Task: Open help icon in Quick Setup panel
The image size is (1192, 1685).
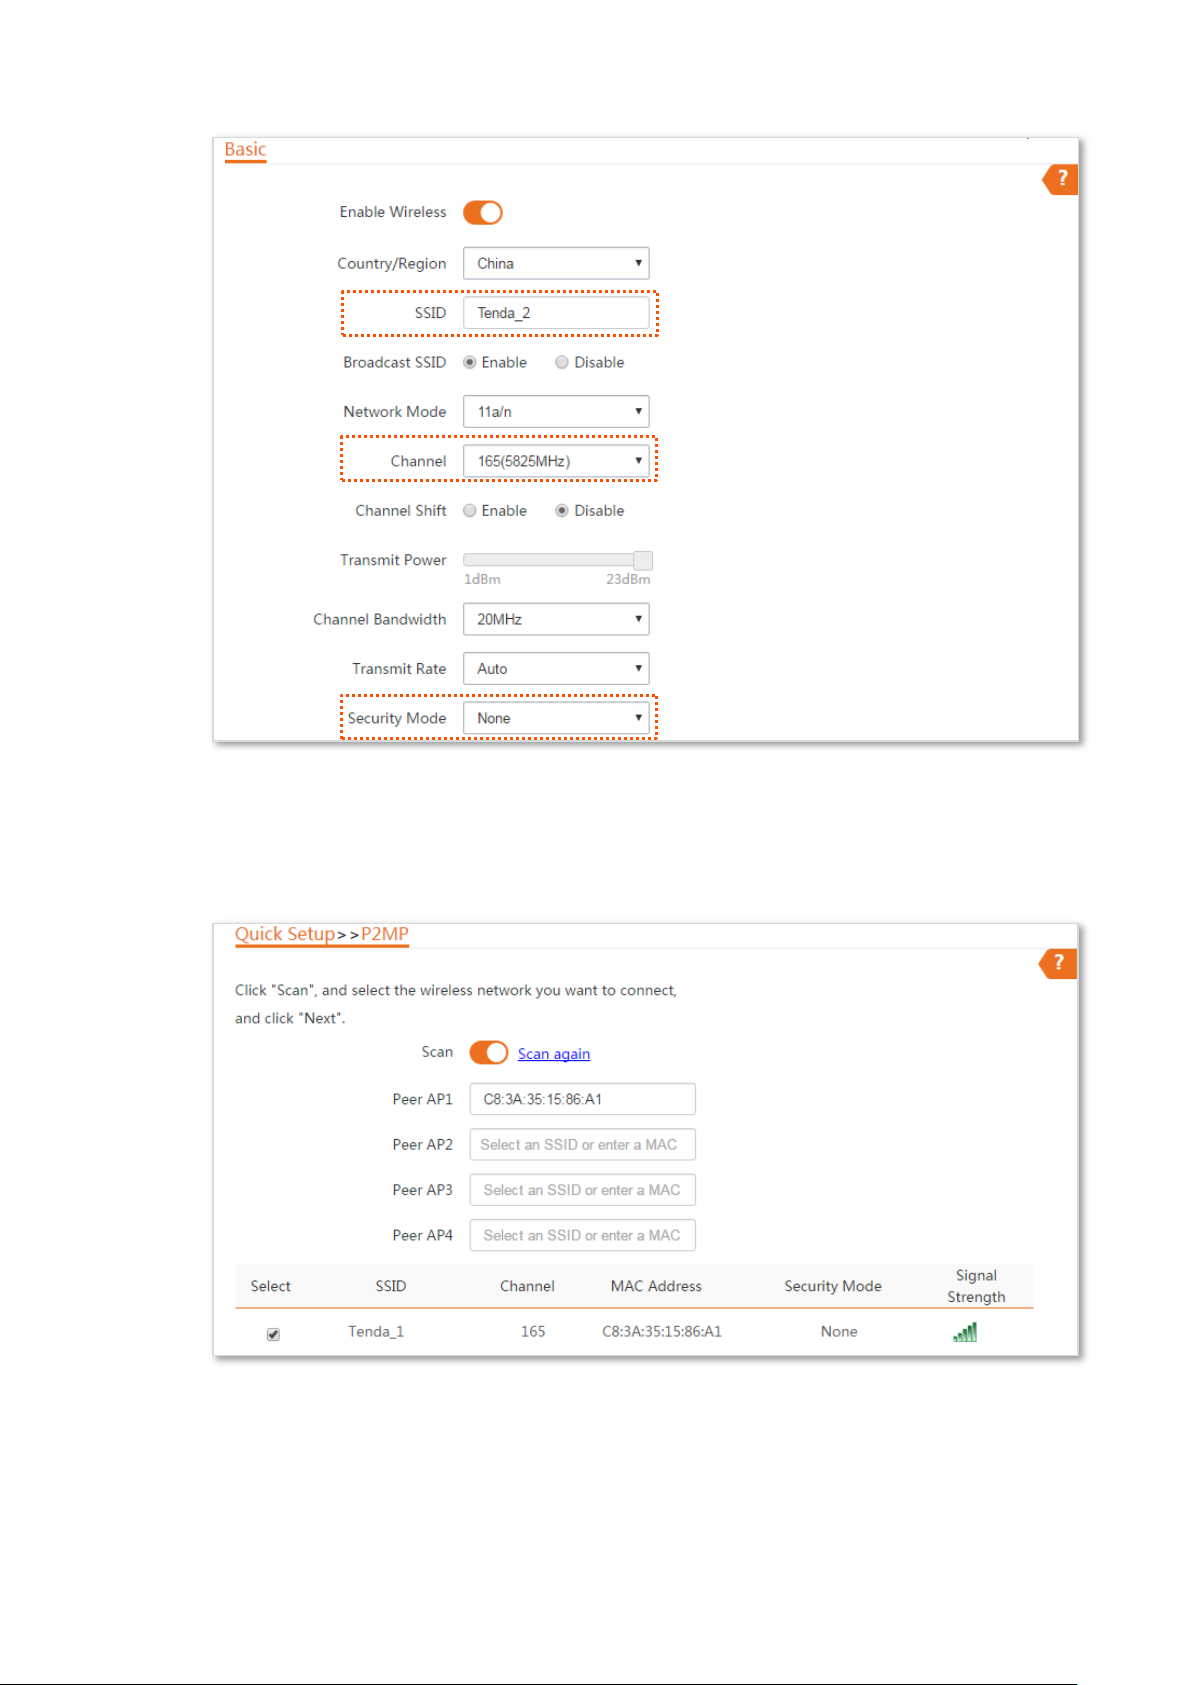Action: click(1058, 963)
